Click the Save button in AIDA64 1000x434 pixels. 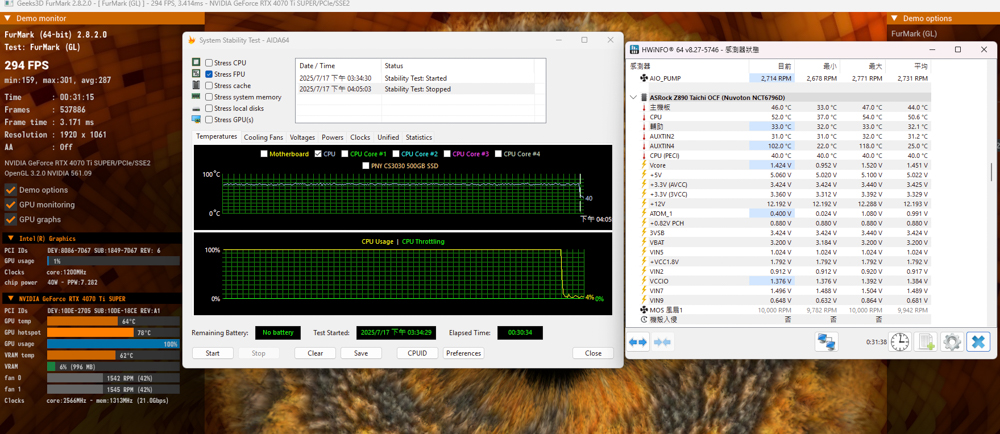[x=361, y=353]
